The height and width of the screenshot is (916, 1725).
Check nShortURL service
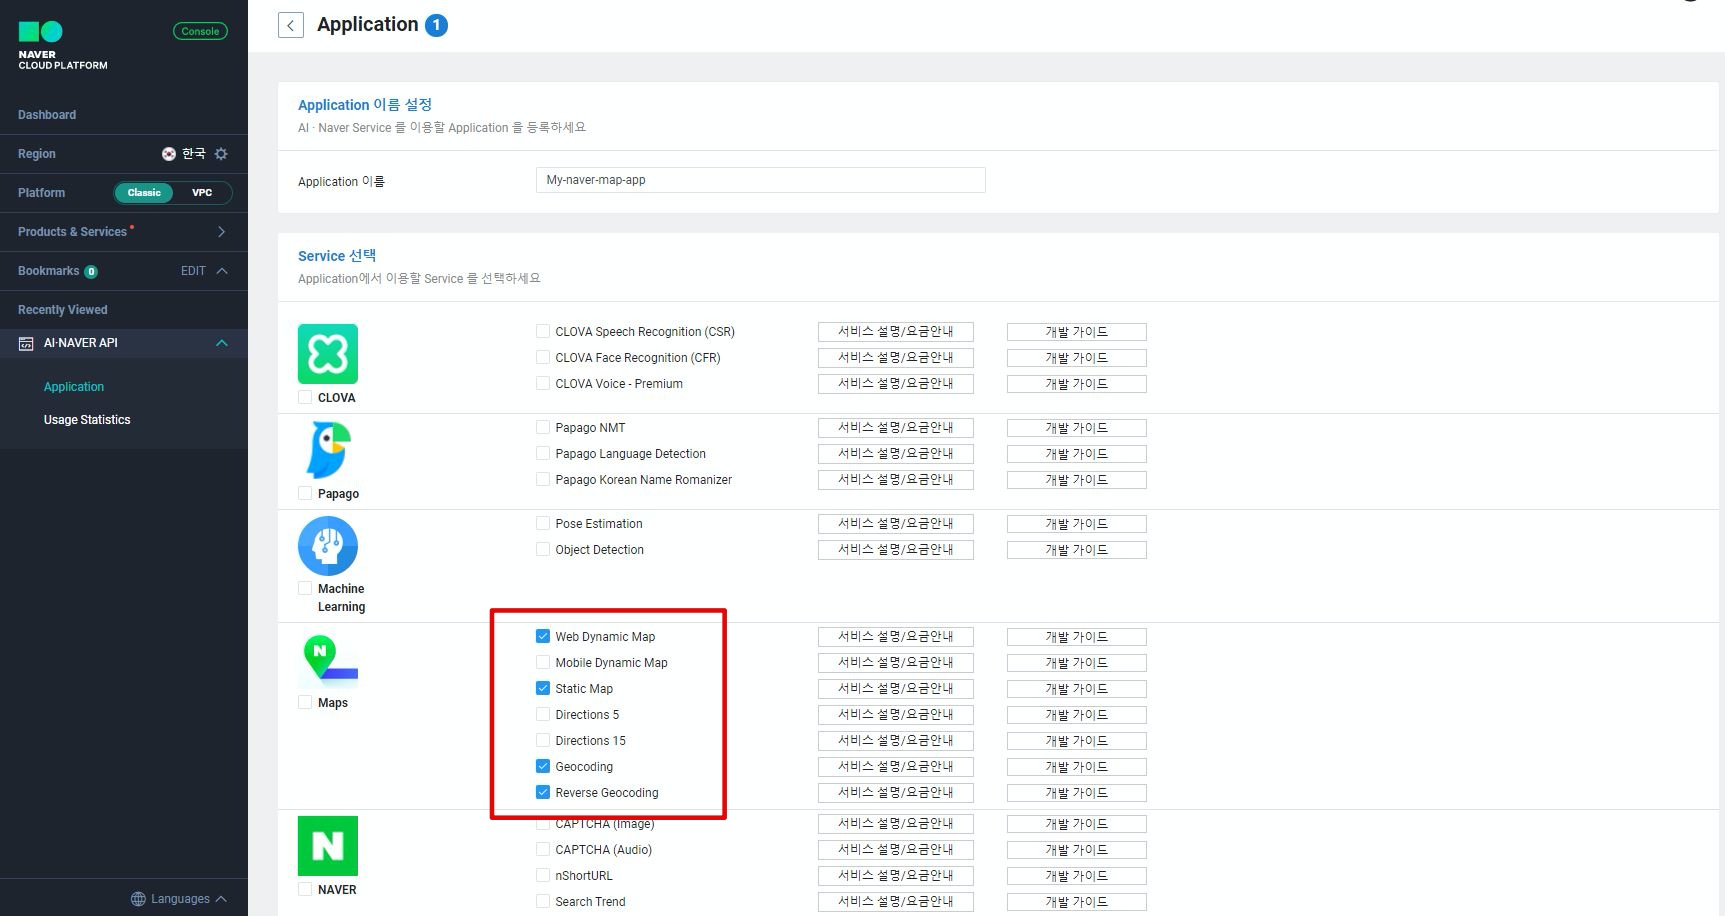(x=543, y=875)
